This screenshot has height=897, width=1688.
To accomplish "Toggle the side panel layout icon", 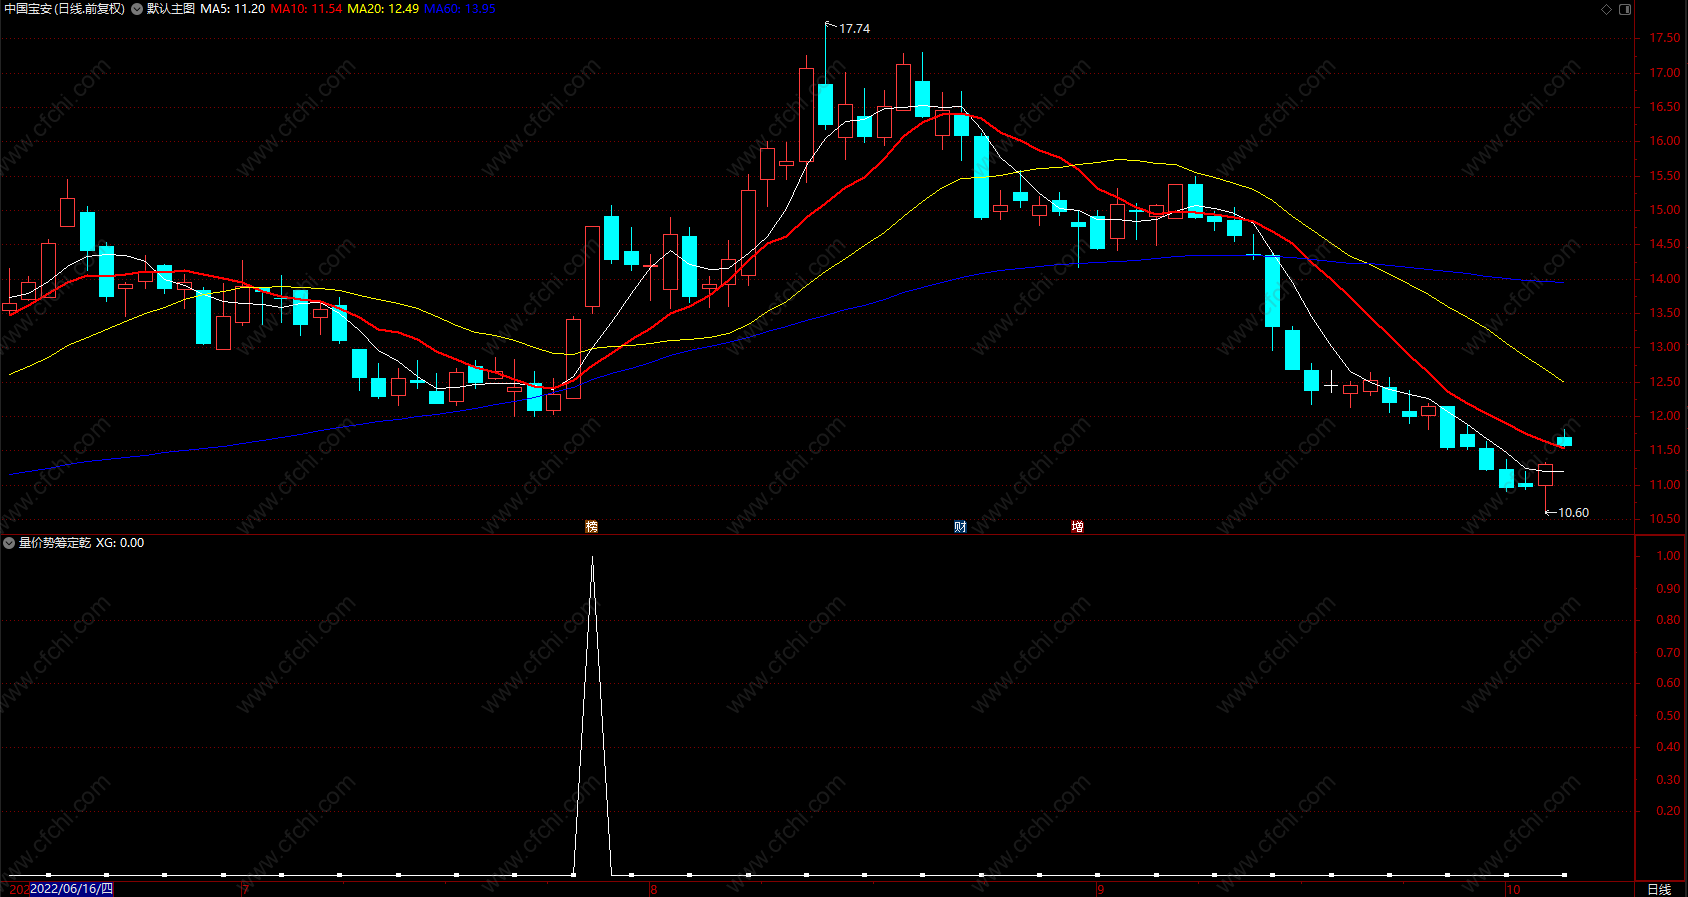I will (1625, 9).
